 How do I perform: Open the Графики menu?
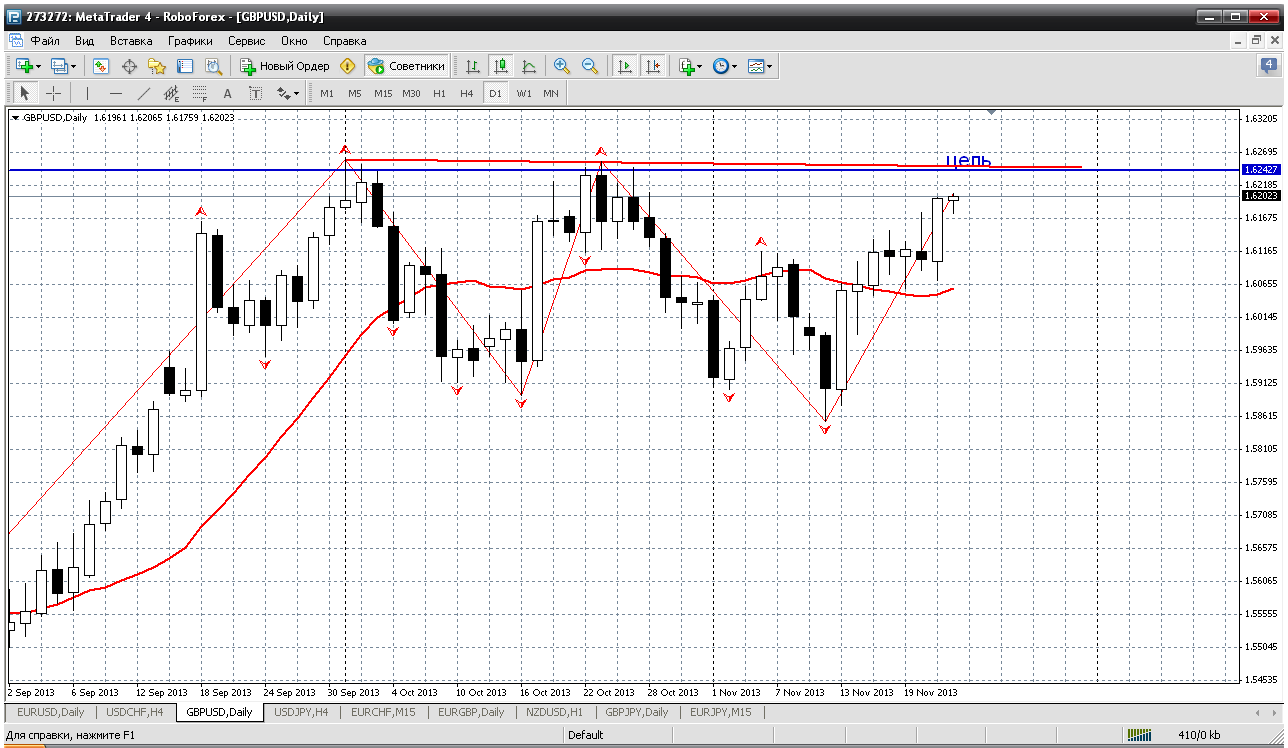point(190,41)
